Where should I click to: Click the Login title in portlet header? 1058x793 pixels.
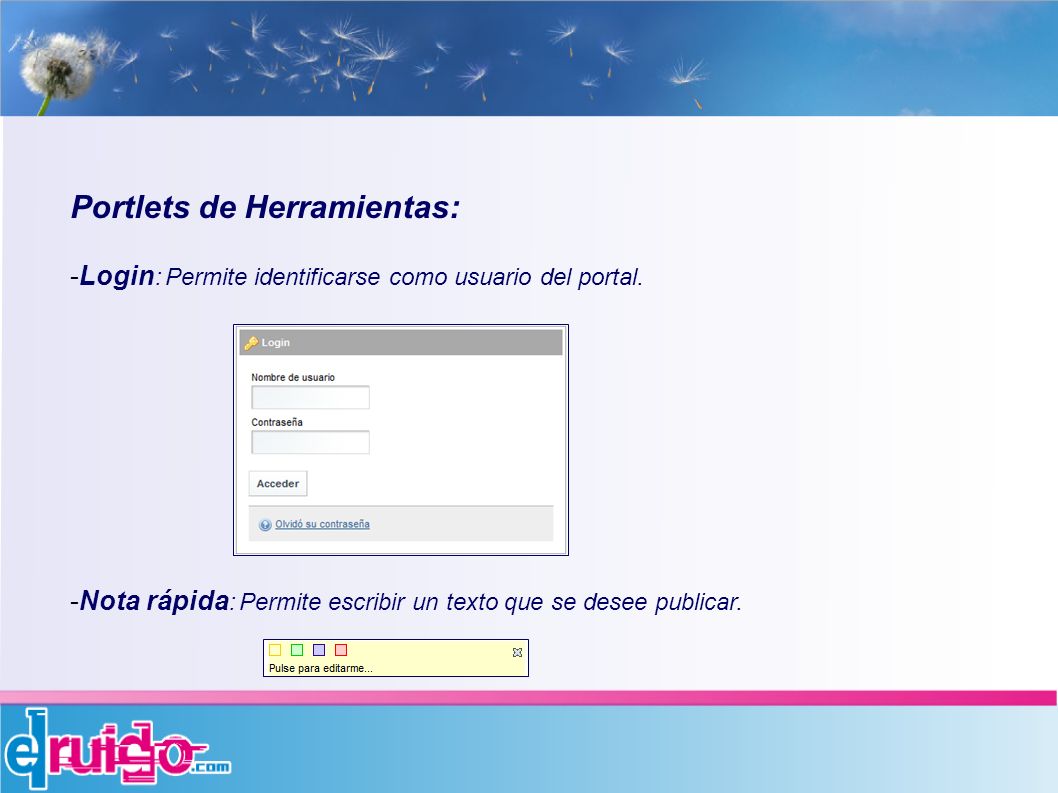click(x=275, y=343)
